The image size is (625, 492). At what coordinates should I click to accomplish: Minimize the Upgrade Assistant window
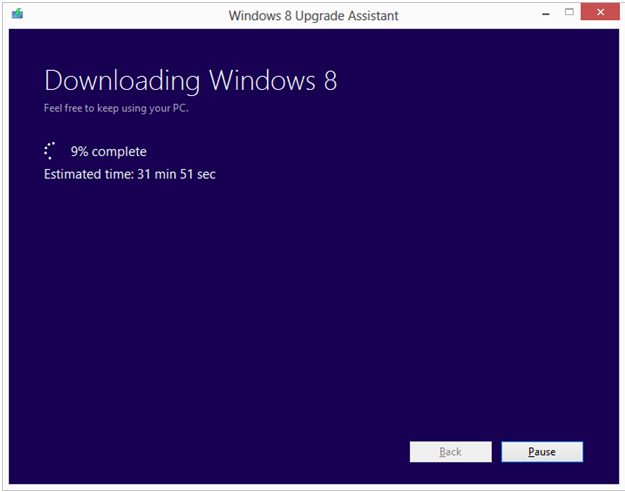544,14
